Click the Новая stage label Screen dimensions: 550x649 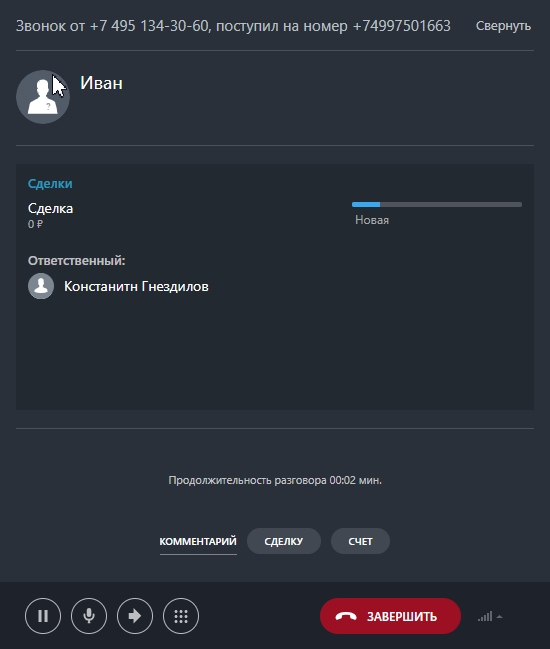tap(372, 220)
